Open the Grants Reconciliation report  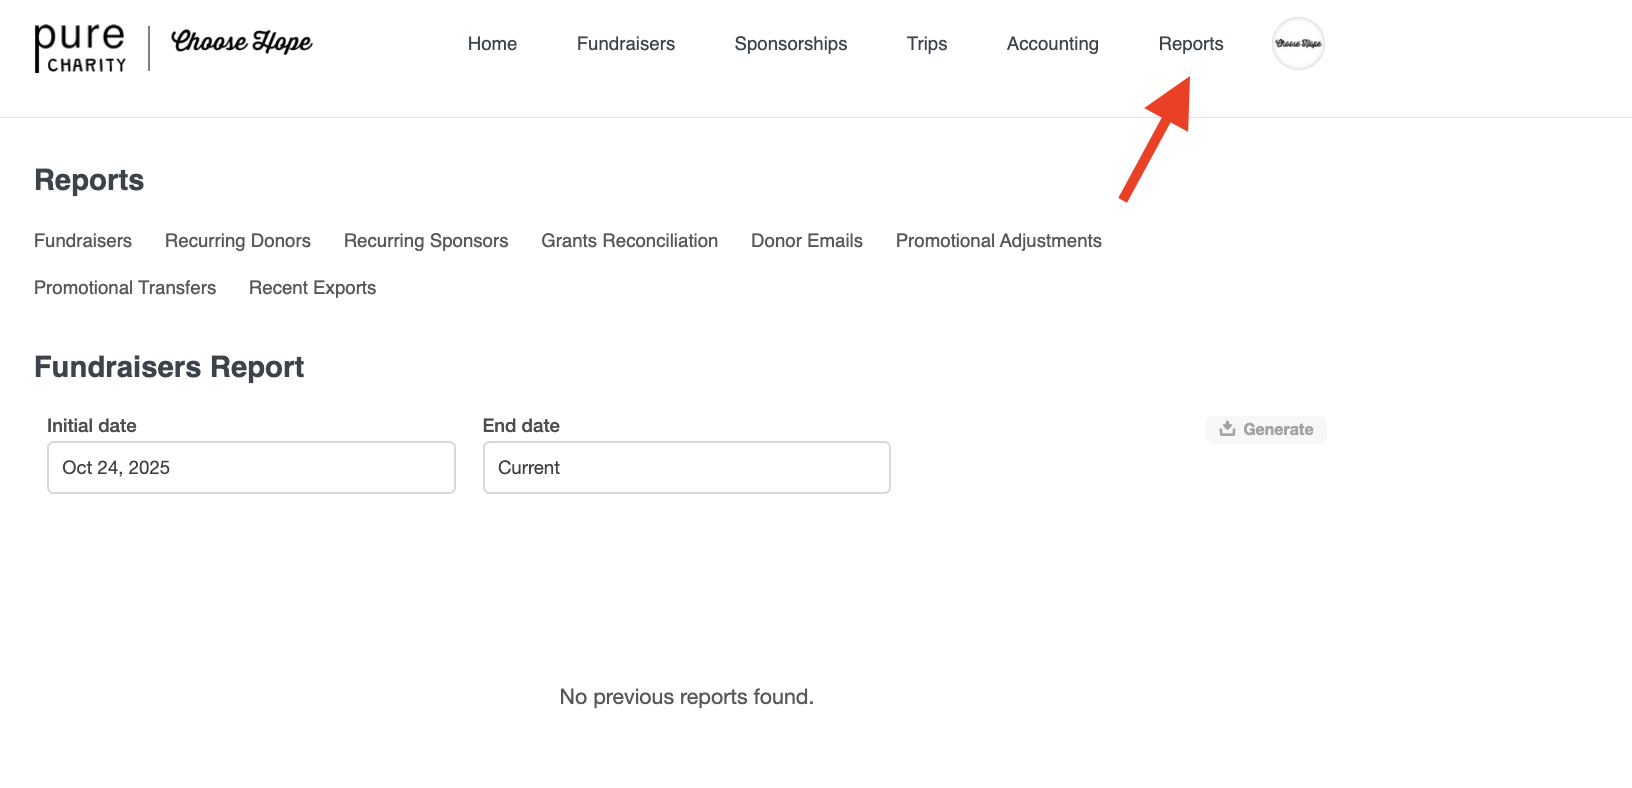point(629,241)
